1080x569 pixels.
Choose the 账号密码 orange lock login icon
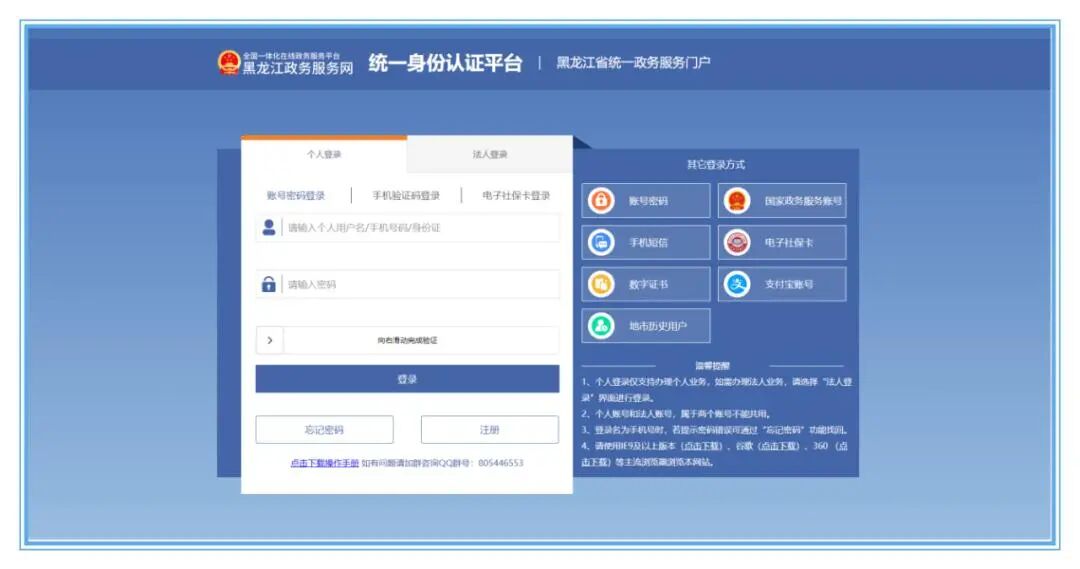601,200
